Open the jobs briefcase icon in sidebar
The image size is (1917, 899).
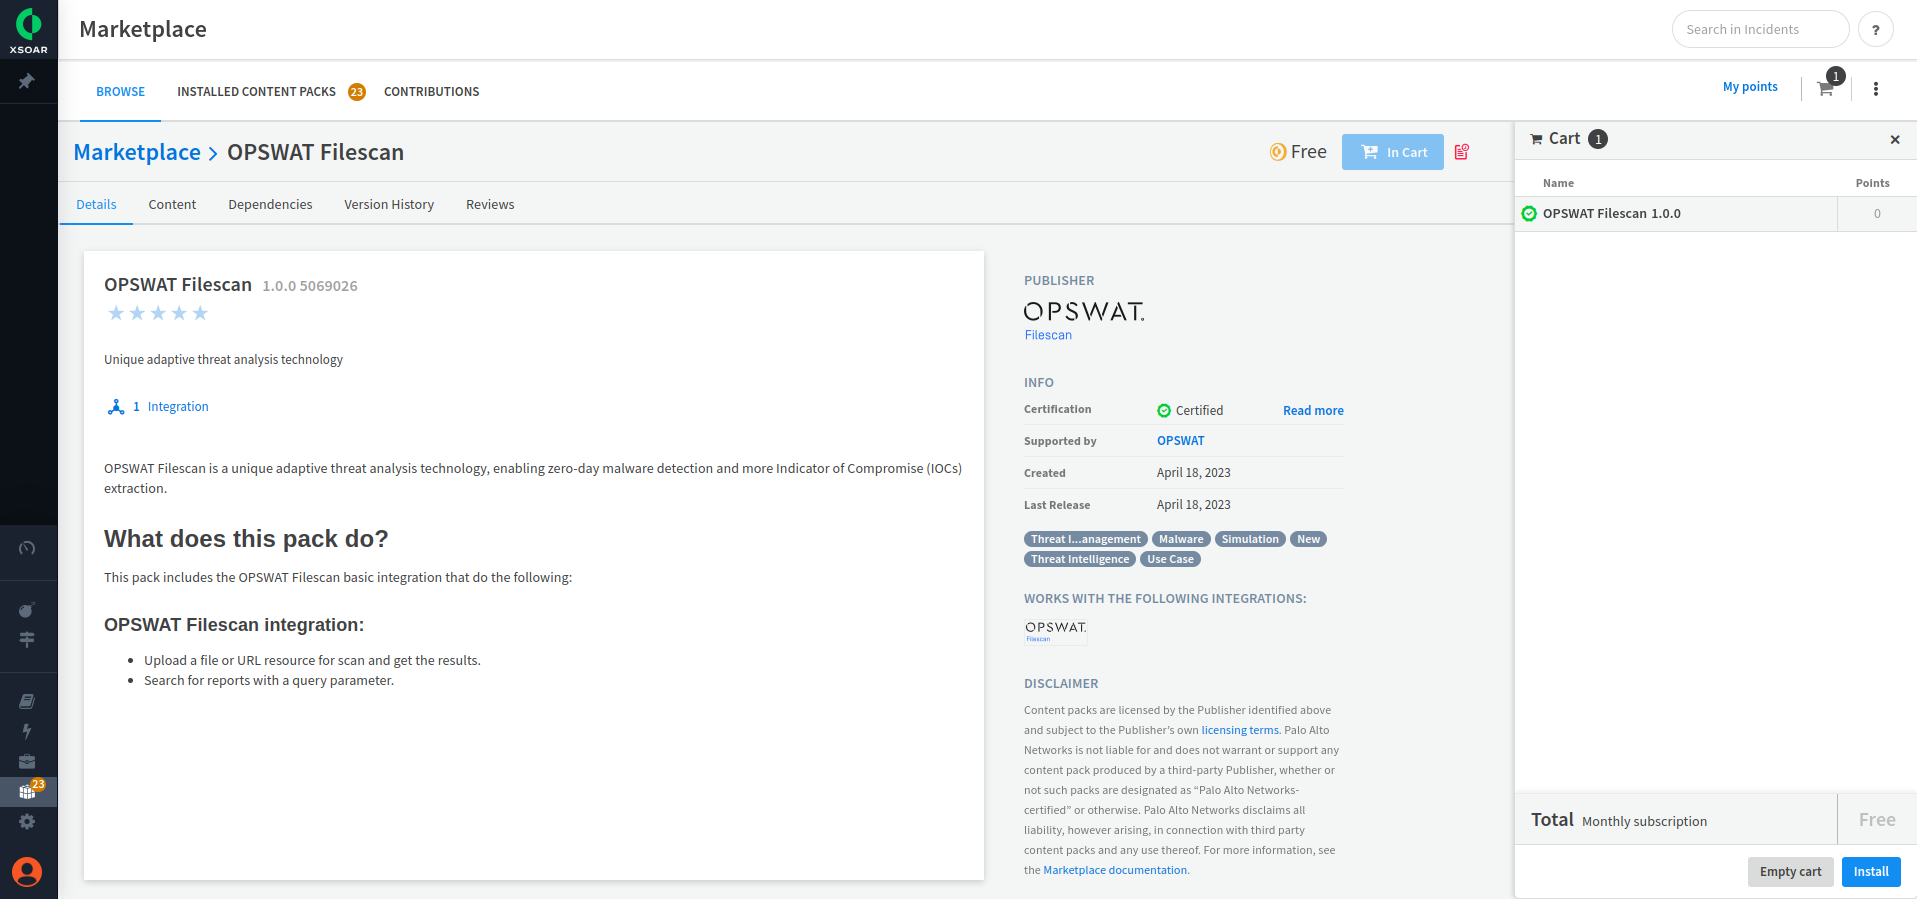click(x=27, y=762)
